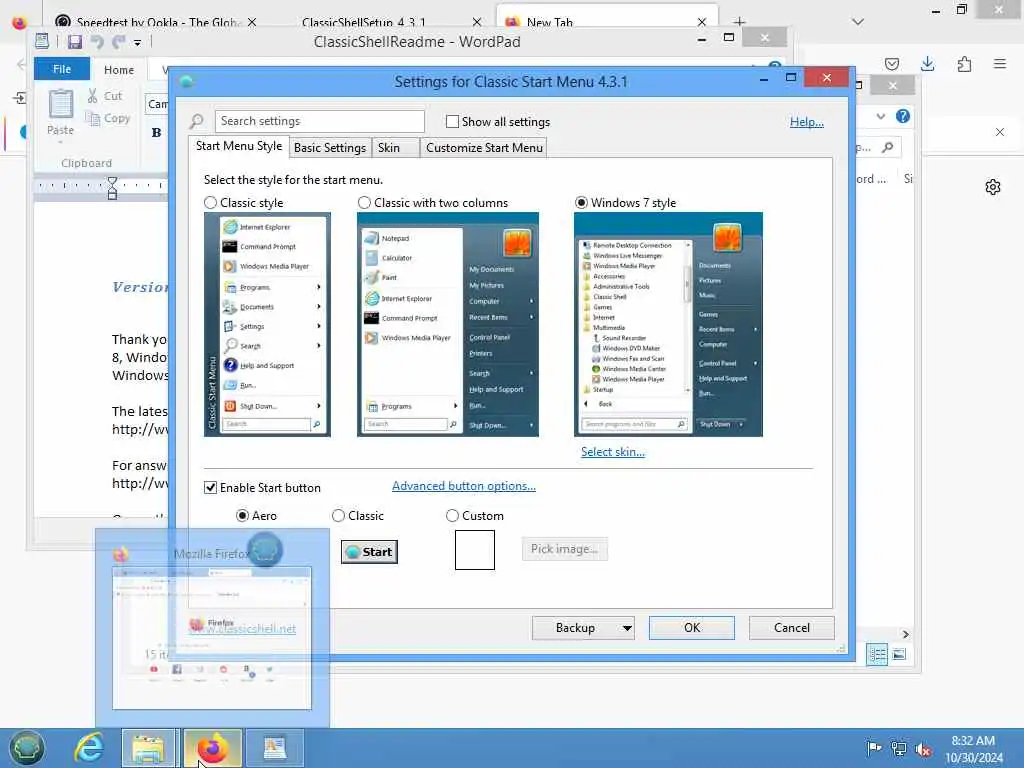The height and width of the screenshot is (768, 1024).
Task: Click the two columns style preview thumbnail
Action: click(x=448, y=325)
